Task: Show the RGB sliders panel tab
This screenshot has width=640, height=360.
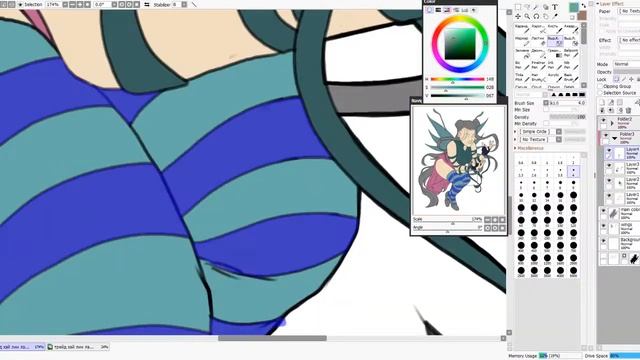Action: tap(438, 10)
